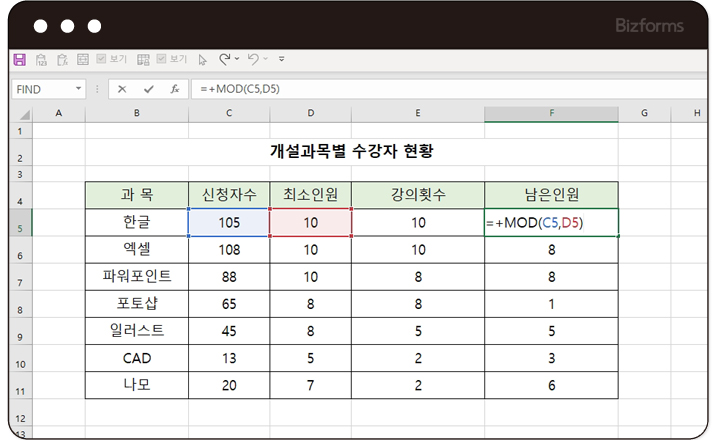Click the Undo arrow icon

coord(253,59)
